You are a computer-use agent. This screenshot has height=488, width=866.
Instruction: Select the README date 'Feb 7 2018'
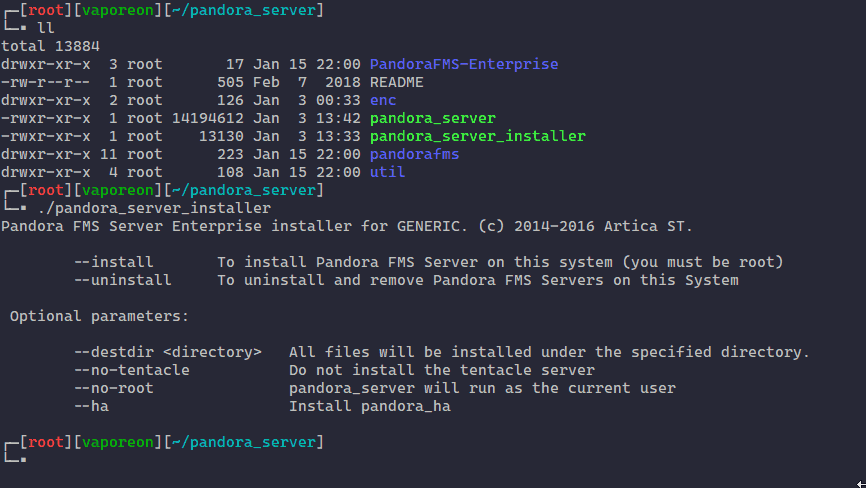point(307,82)
